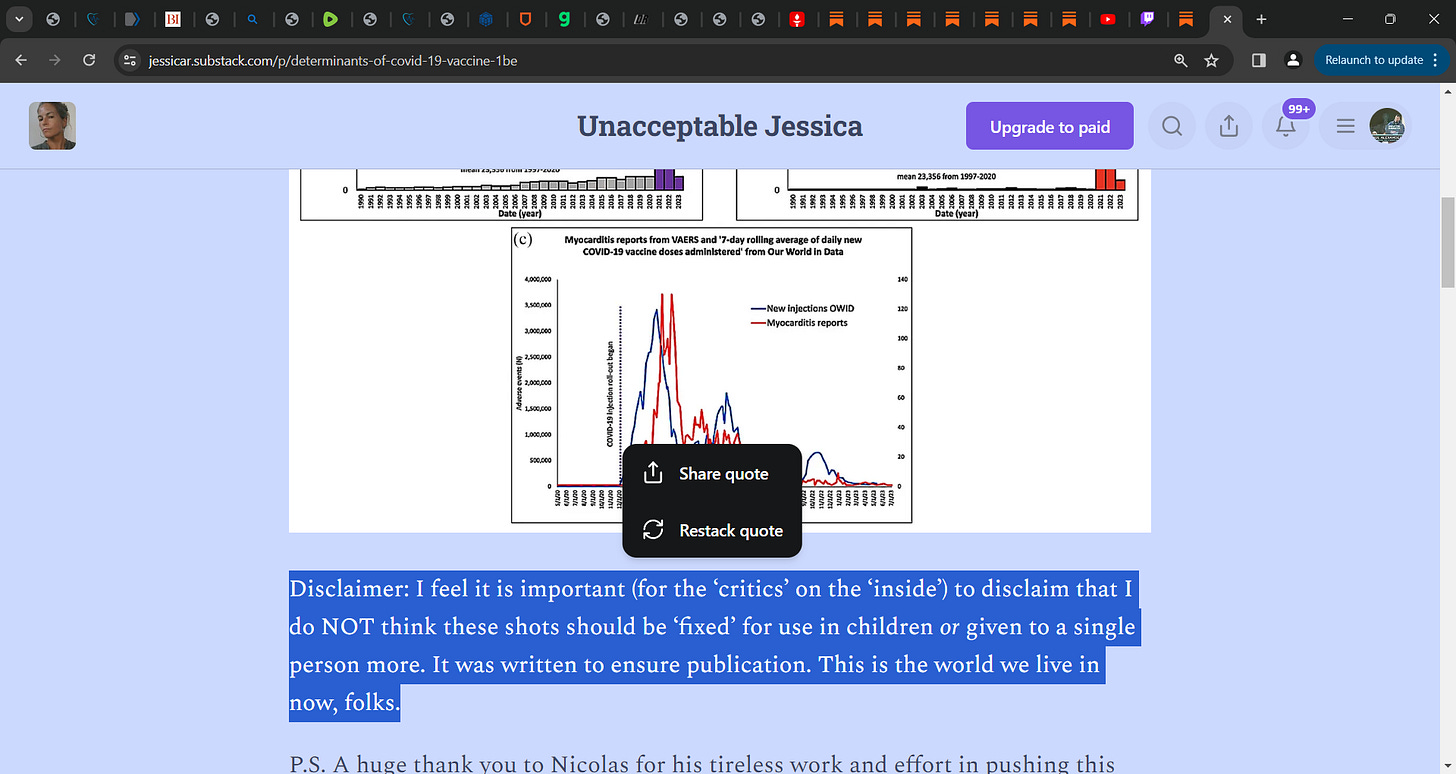Open a new browser tab
This screenshot has height=774, width=1456.
coord(1262,19)
